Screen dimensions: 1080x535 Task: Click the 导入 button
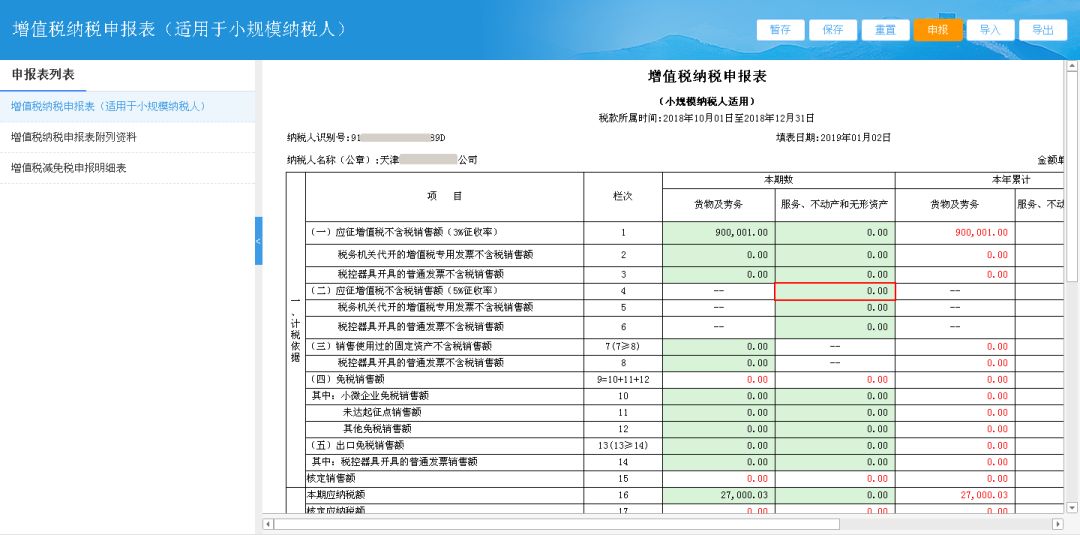990,30
